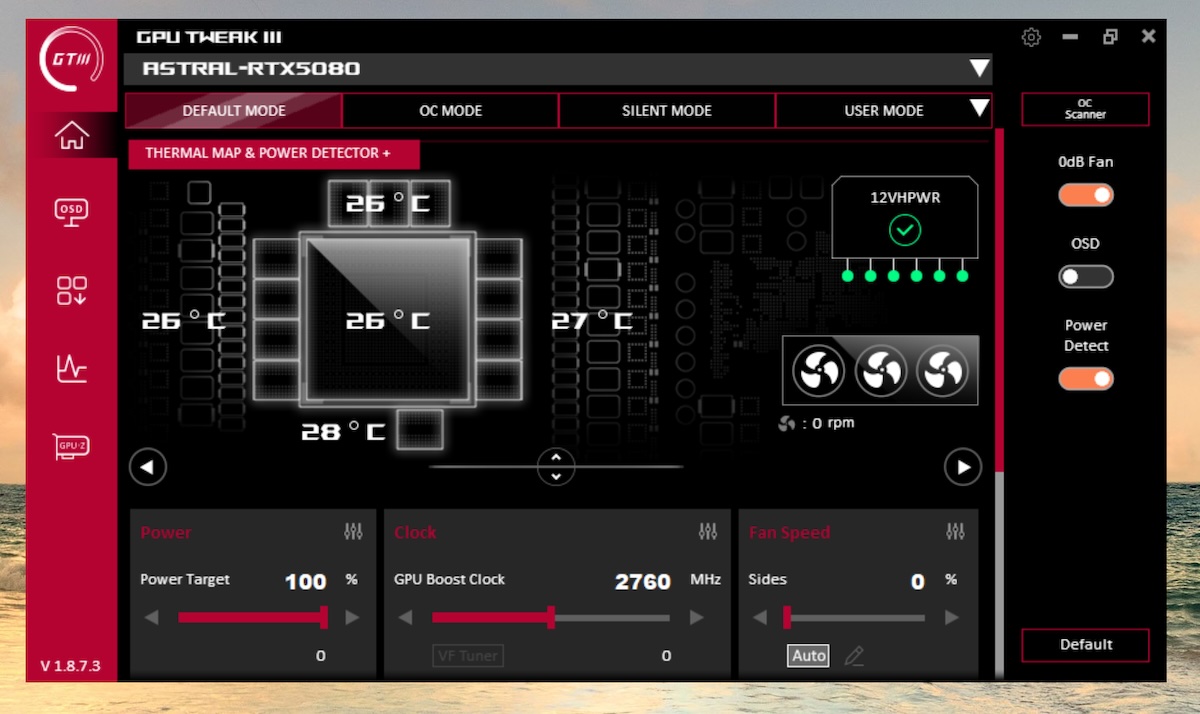
Task: Click the Default reset button
Action: coord(1085,645)
